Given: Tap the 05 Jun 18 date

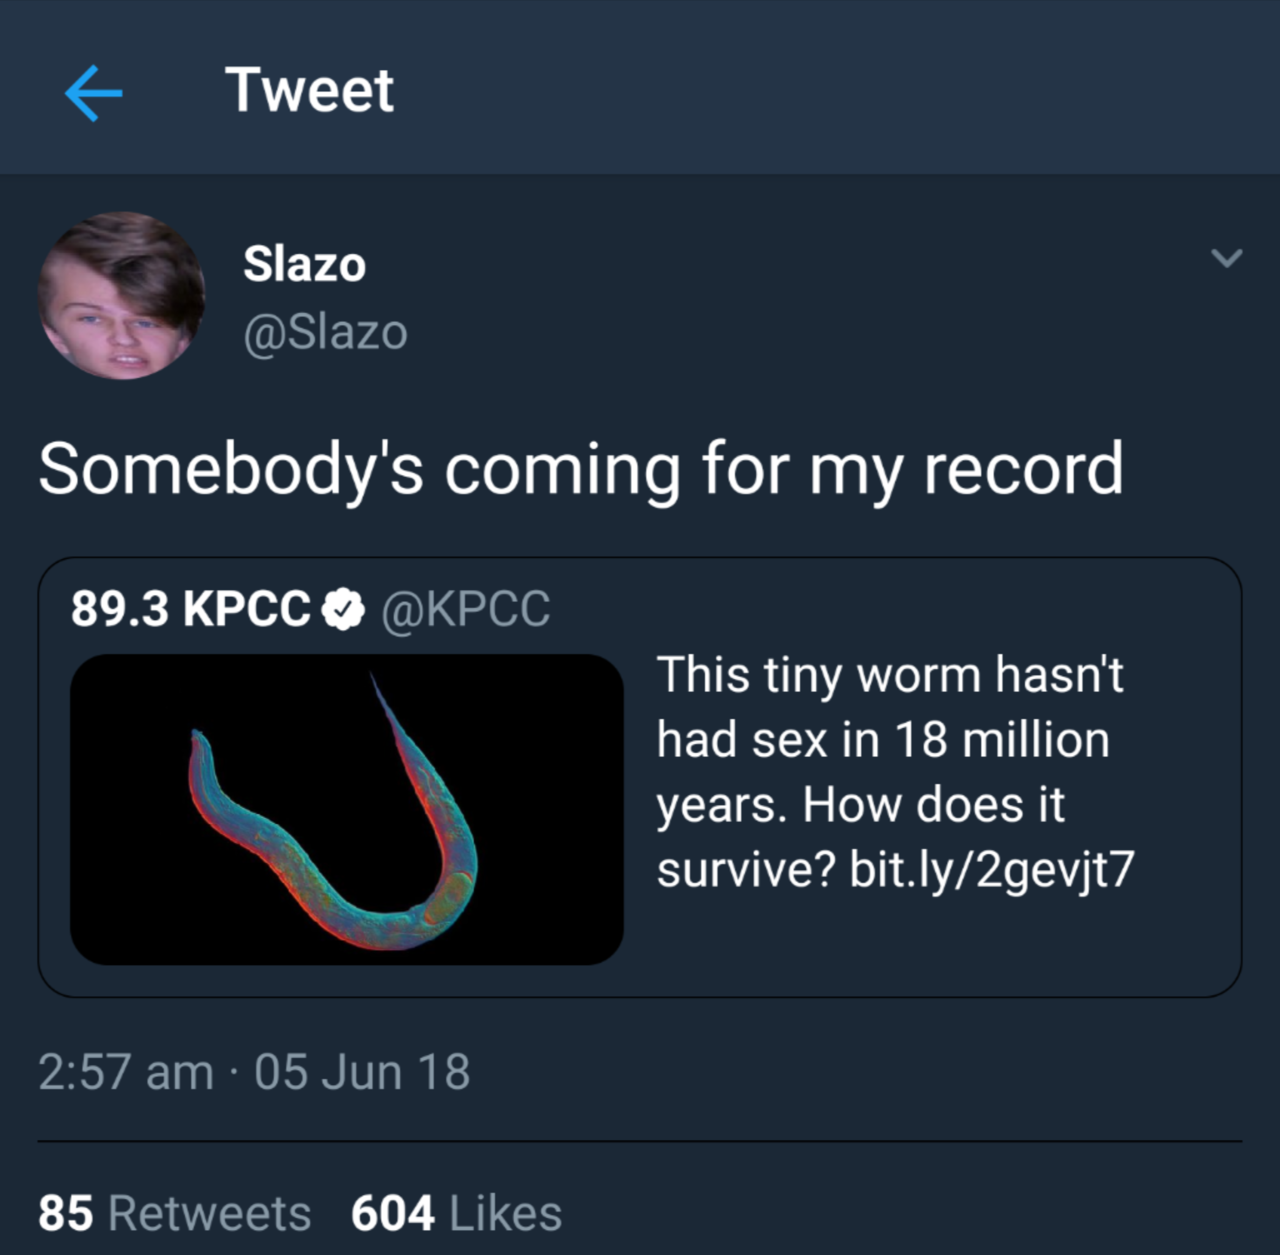Looking at the screenshot, I should coord(362,1072).
